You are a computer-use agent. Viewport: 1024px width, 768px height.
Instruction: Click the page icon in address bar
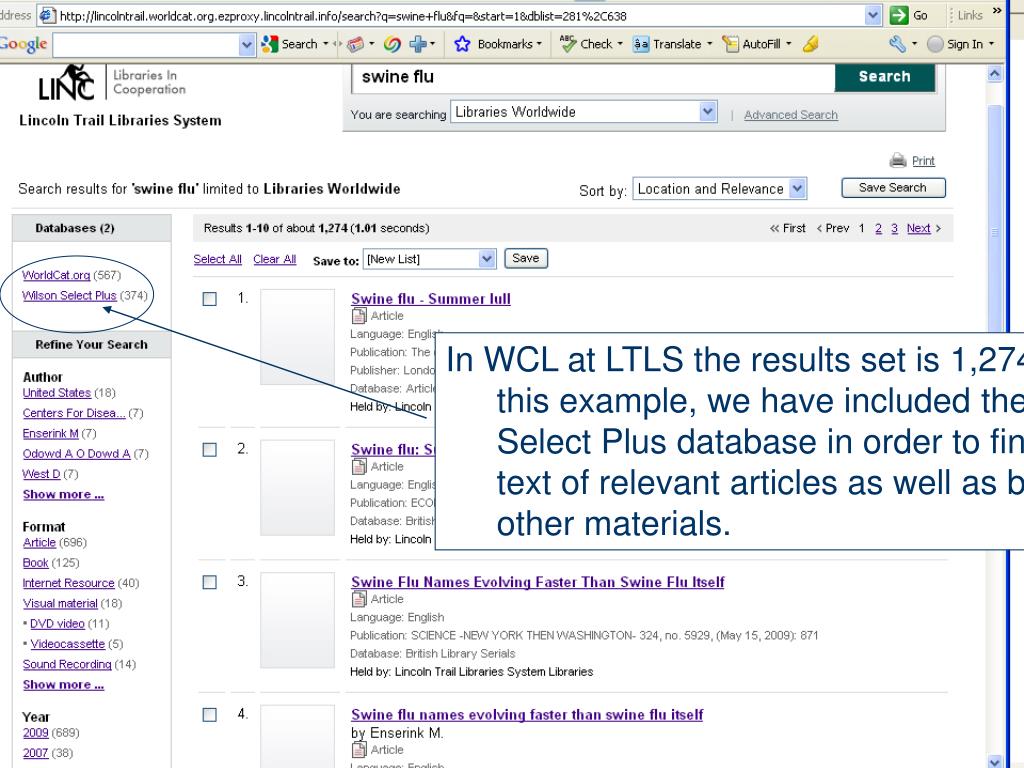tap(47, 16)
